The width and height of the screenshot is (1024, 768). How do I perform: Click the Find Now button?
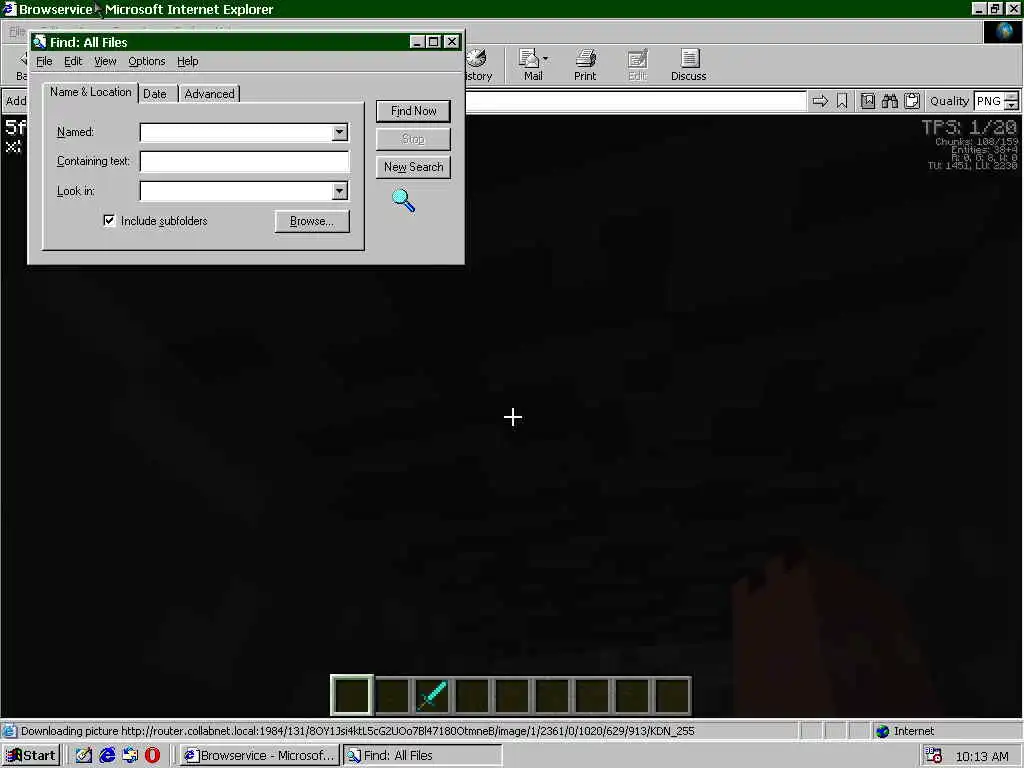(x=413, y=111)
